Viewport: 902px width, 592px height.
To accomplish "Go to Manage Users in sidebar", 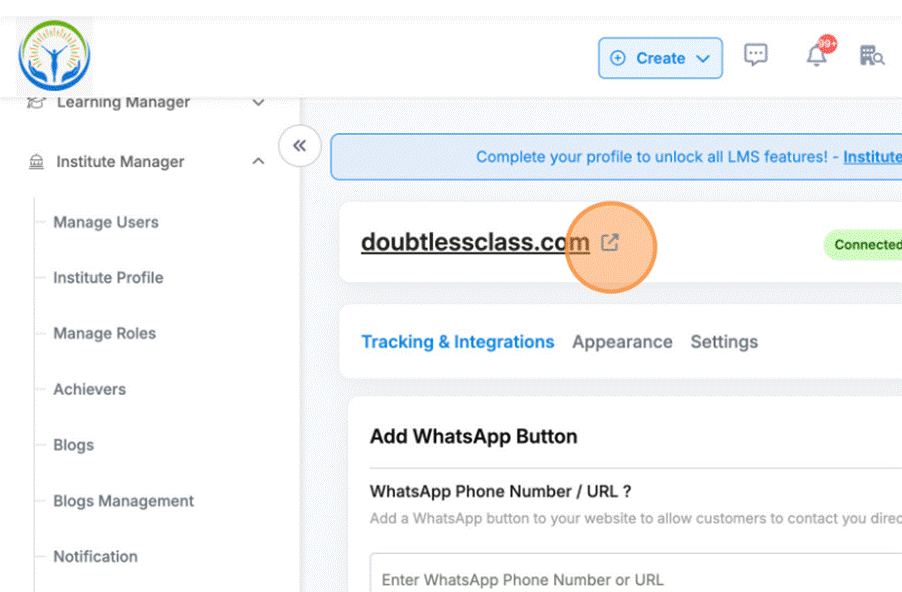I will click(x=106, y=222).
